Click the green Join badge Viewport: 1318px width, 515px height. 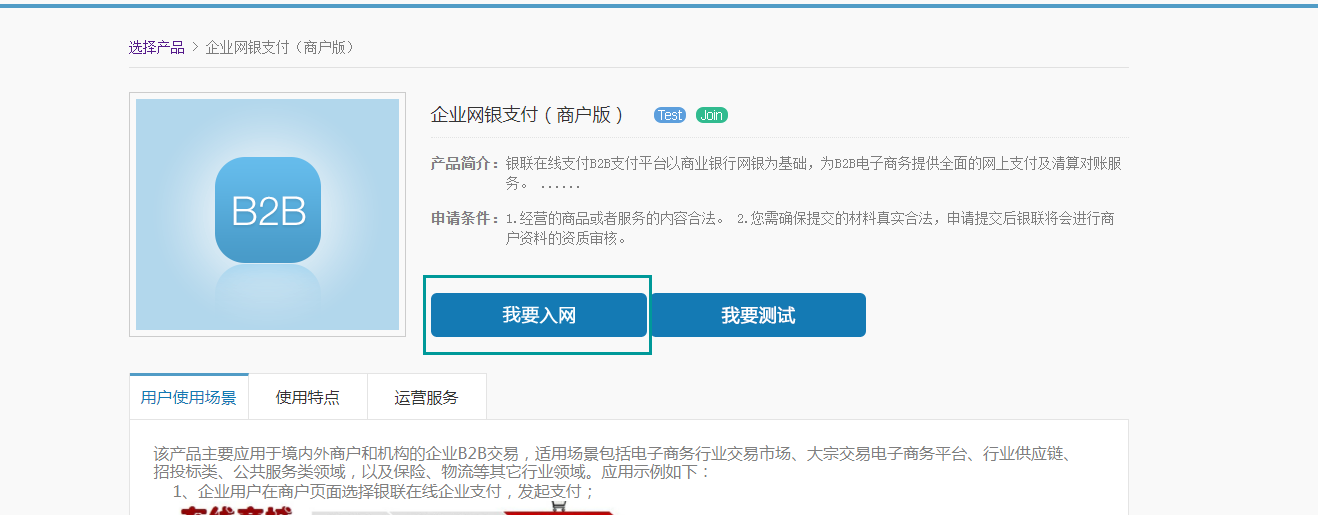tap(712, 115)
